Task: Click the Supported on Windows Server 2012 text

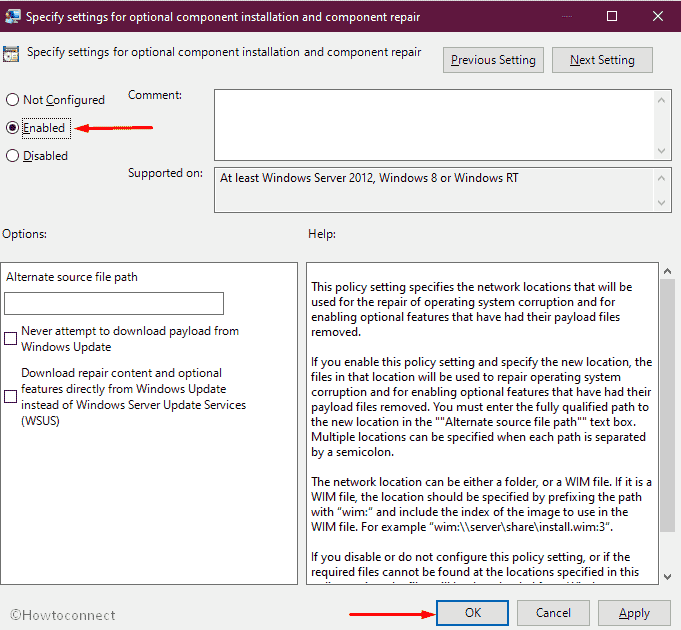Action: click(369, 178)
